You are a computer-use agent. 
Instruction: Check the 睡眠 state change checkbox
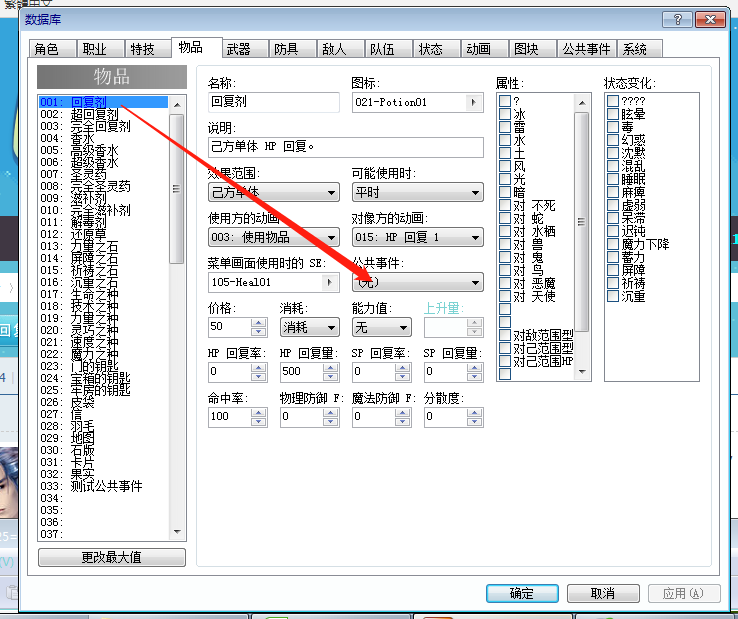click(x=613, y=179)
